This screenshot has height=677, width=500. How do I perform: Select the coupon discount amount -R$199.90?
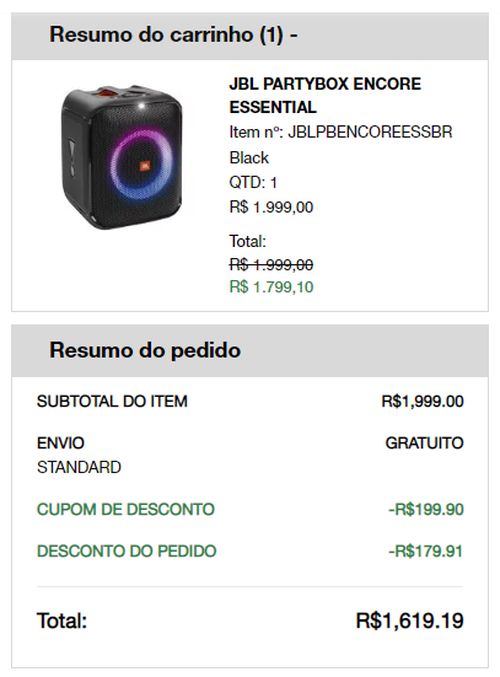click(426, 509)
